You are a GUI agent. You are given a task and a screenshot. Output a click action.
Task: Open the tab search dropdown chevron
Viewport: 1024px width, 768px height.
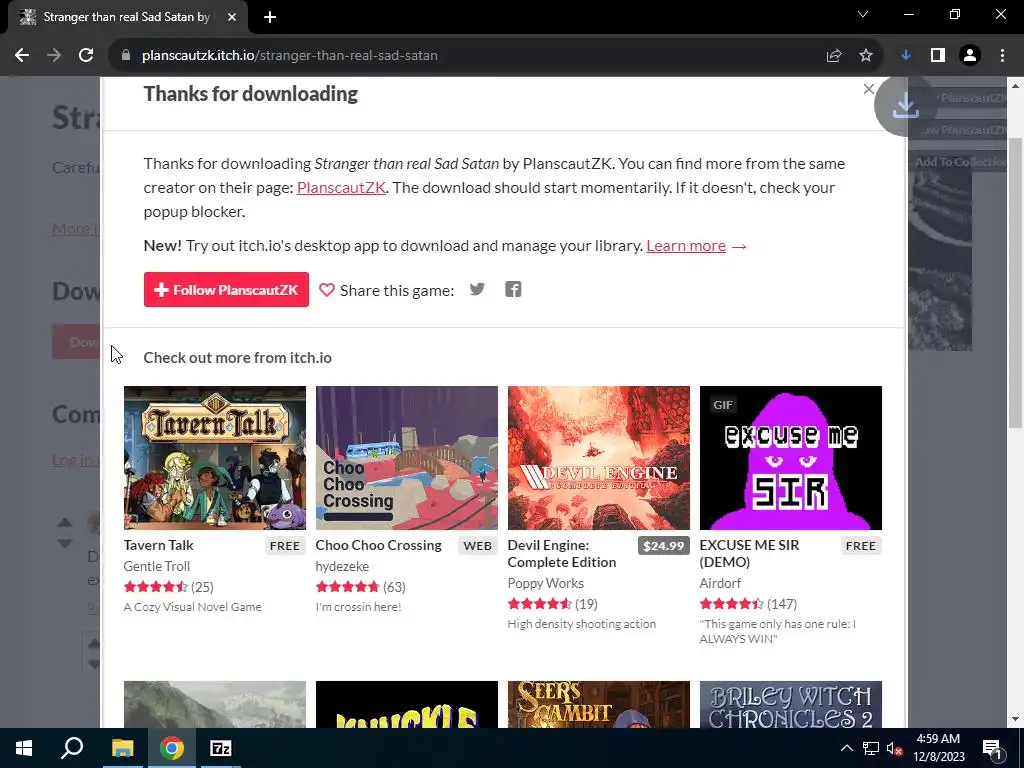click(x=863, y=14)
